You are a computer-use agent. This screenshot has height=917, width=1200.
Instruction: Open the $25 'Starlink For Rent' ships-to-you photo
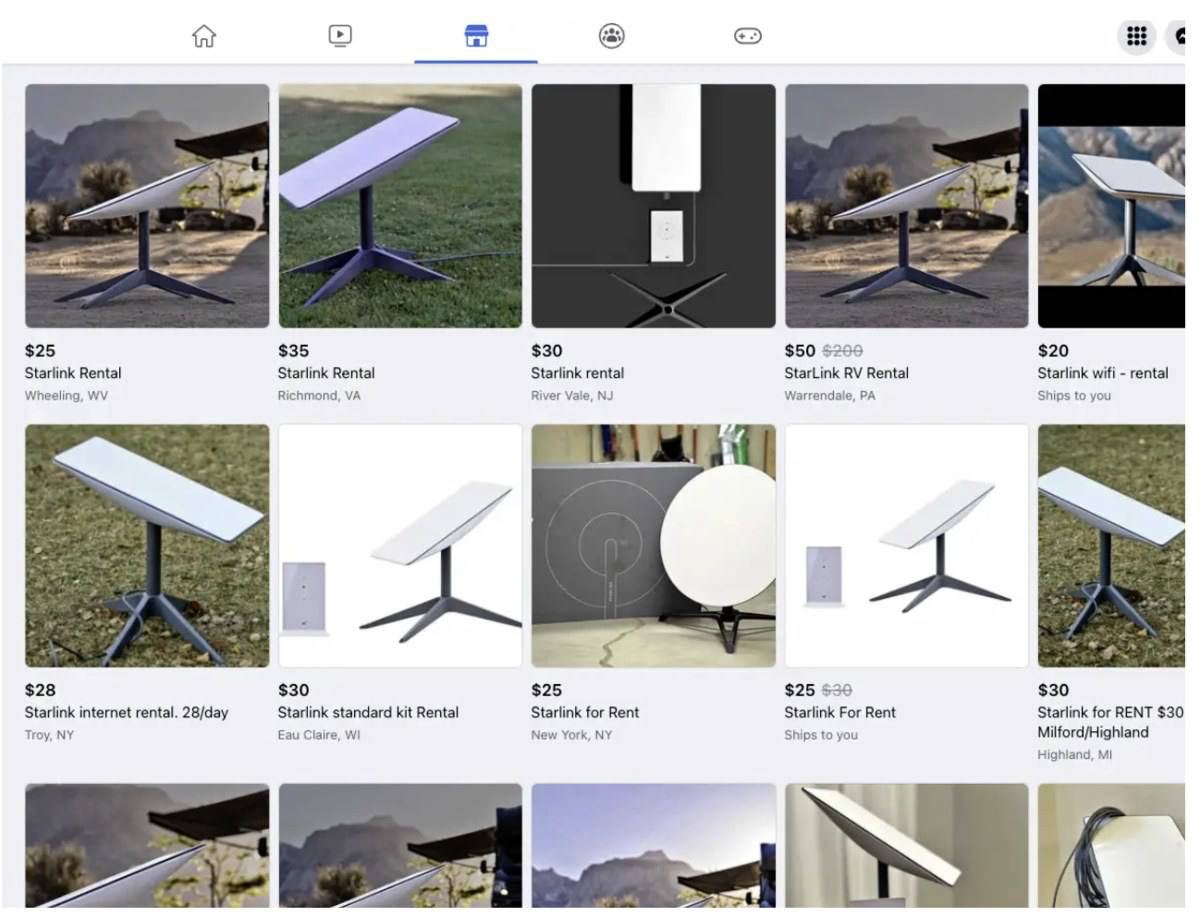(x=906, y=546)
